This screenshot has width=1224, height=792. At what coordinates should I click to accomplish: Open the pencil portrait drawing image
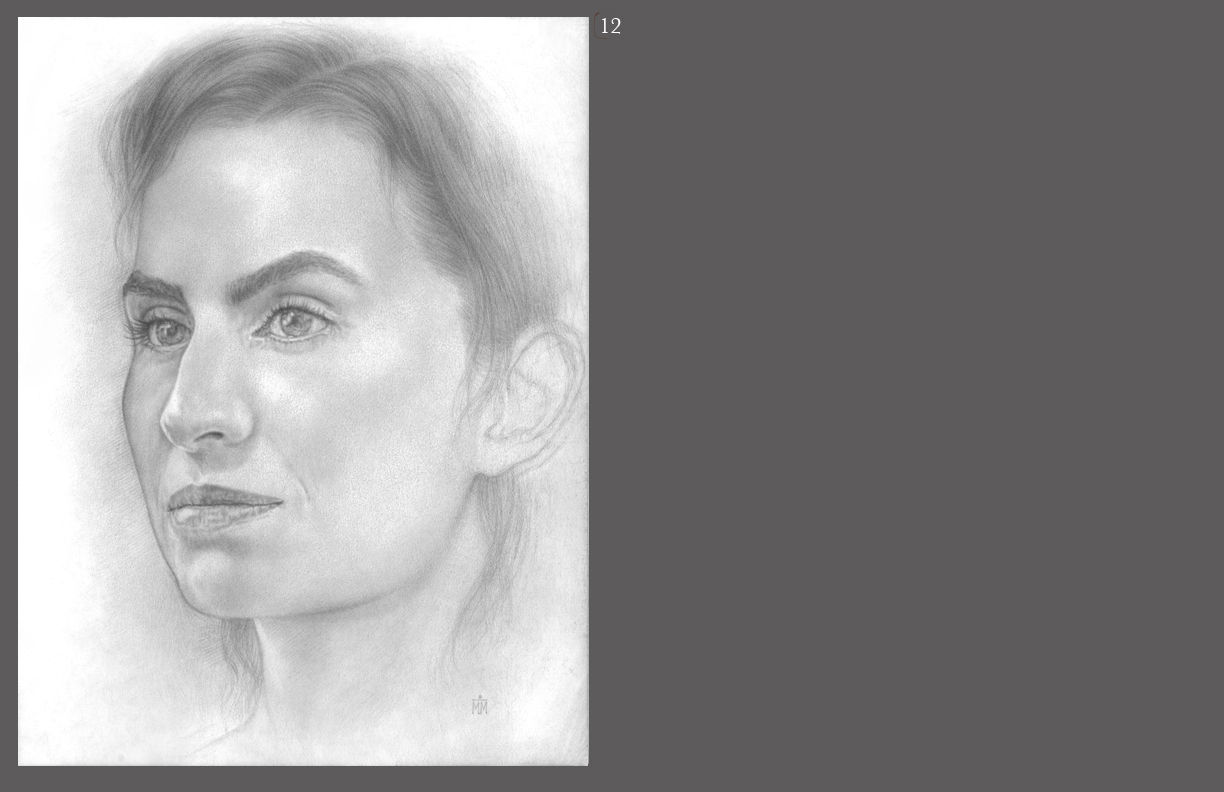pyautogui.click(x=303, y=391)
